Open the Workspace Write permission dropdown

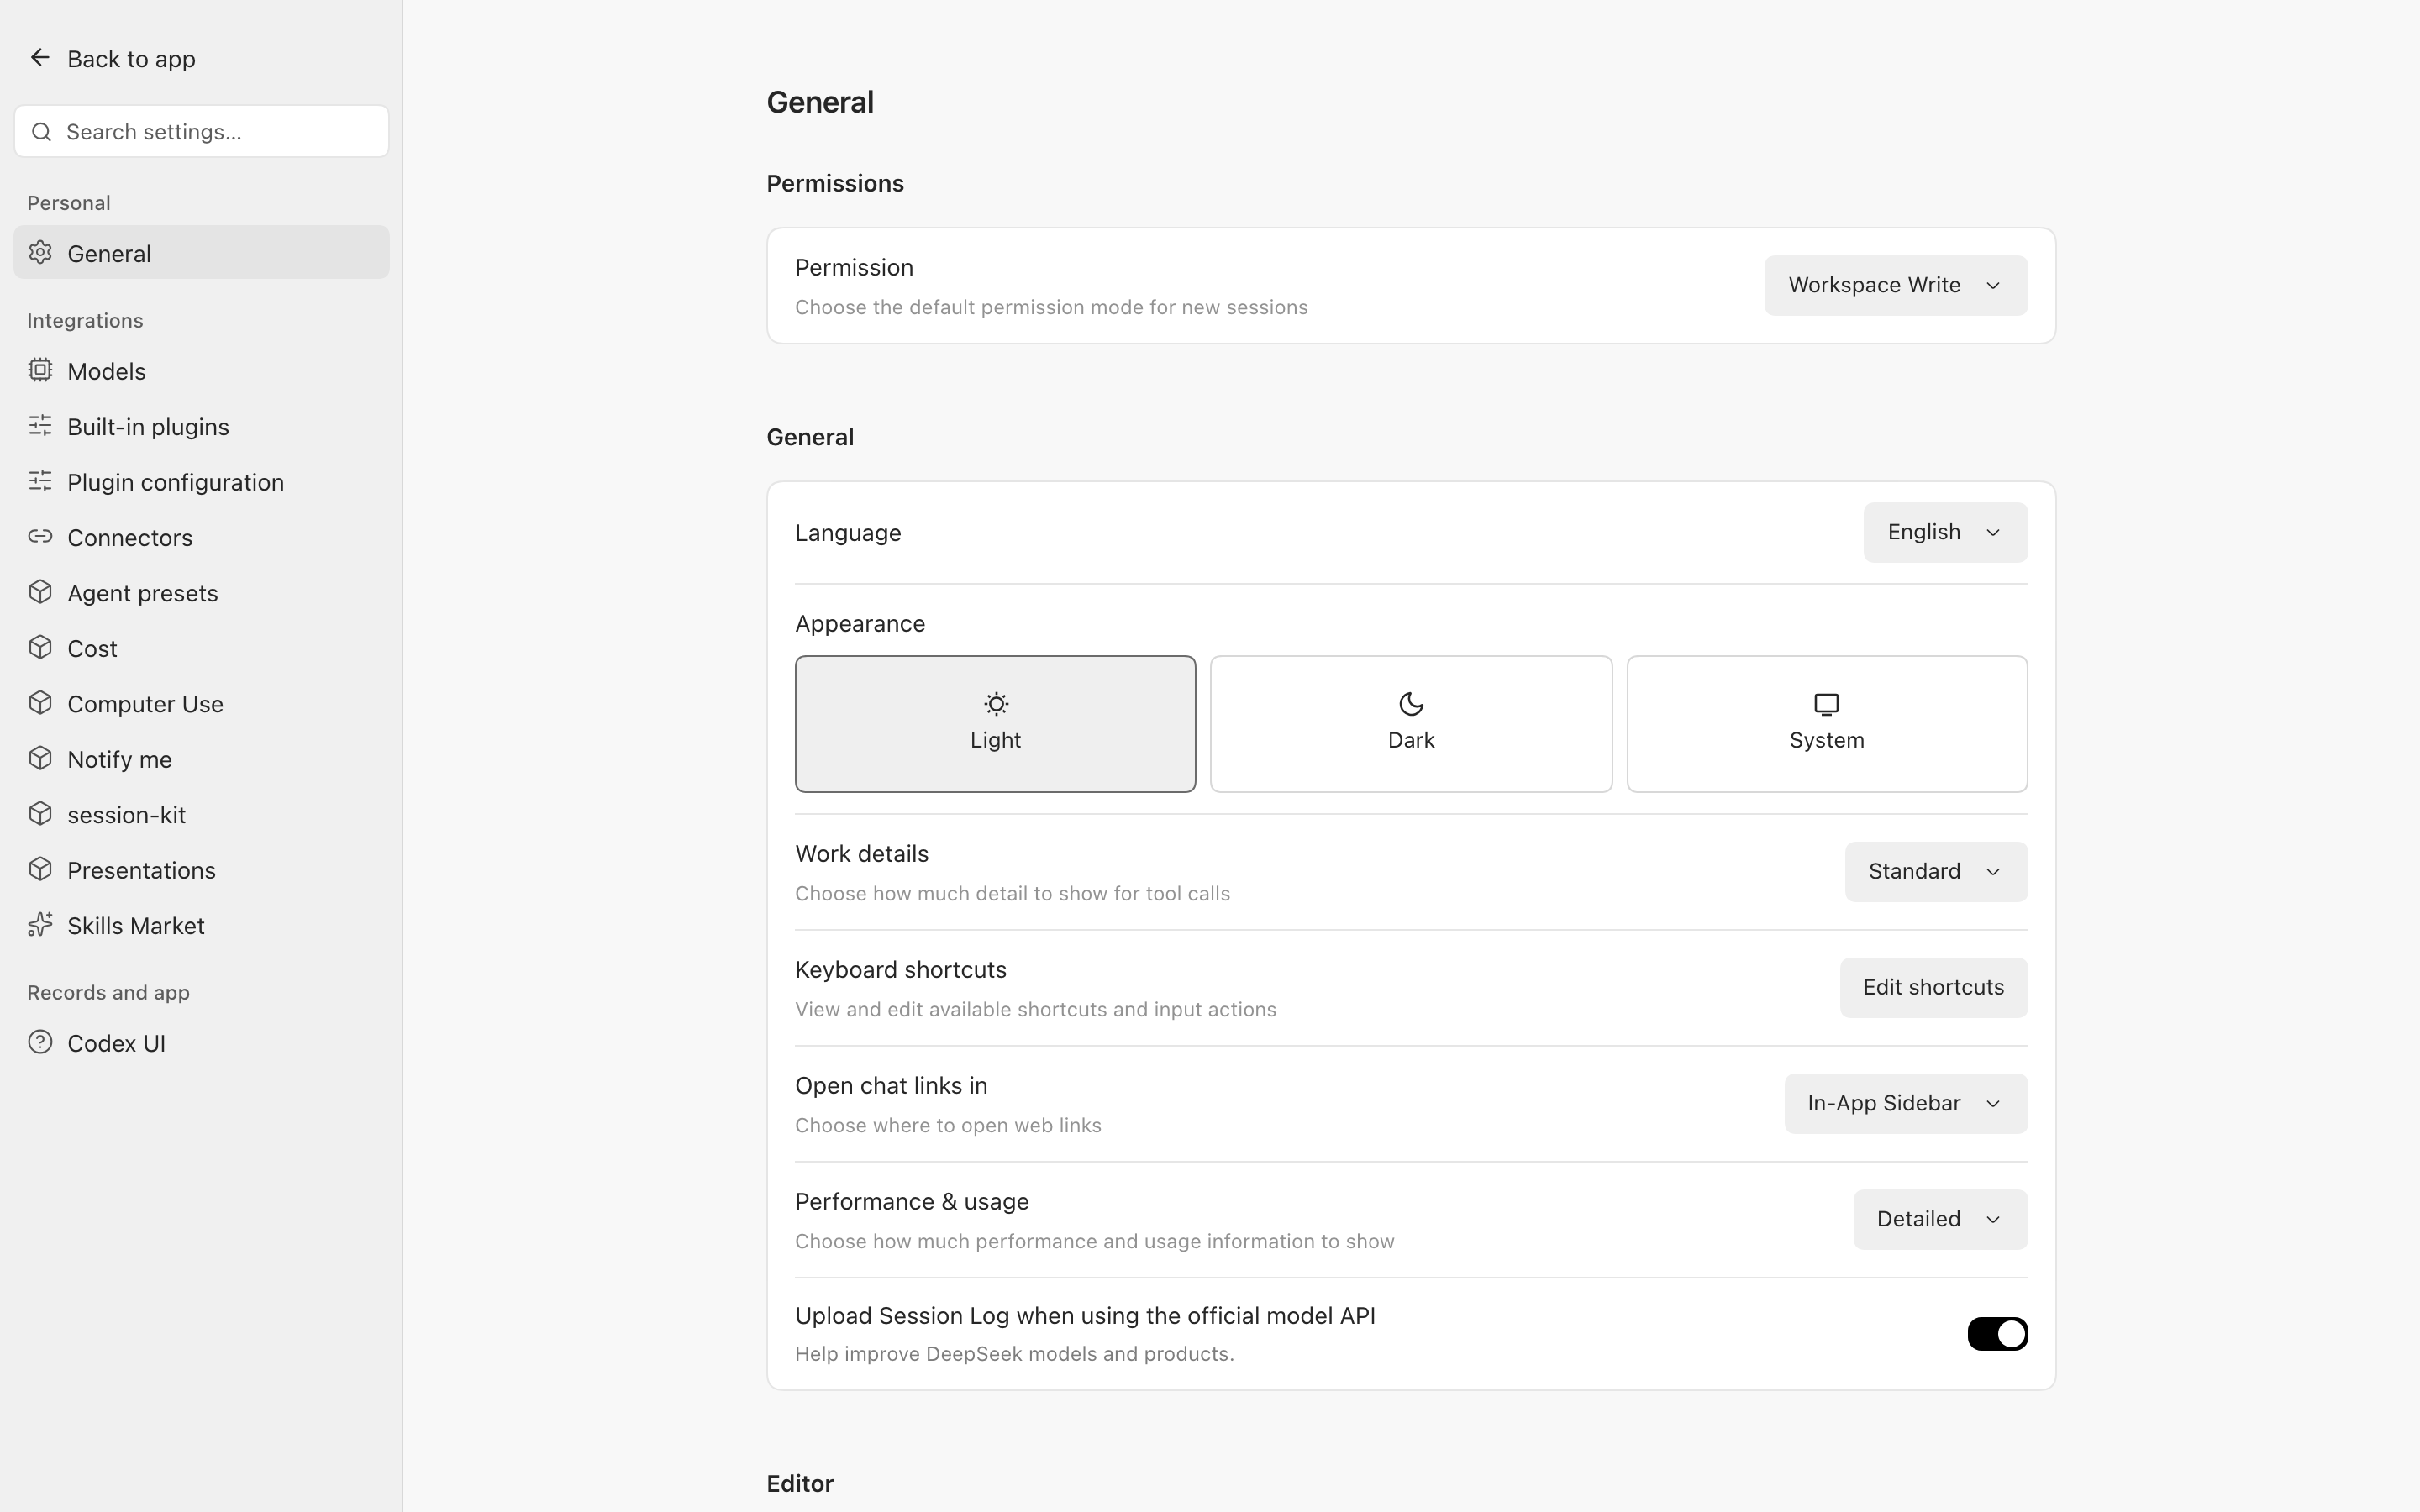click(1896, 286)
